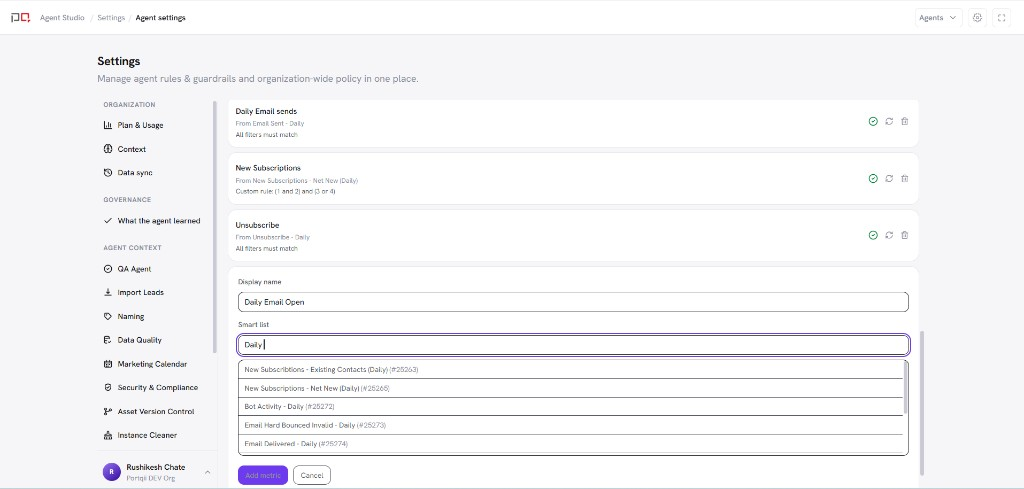The width and height of the screenshot is (1024, 489).
Task: Click the QA Agent icon
Action: [x=108, y=269]
